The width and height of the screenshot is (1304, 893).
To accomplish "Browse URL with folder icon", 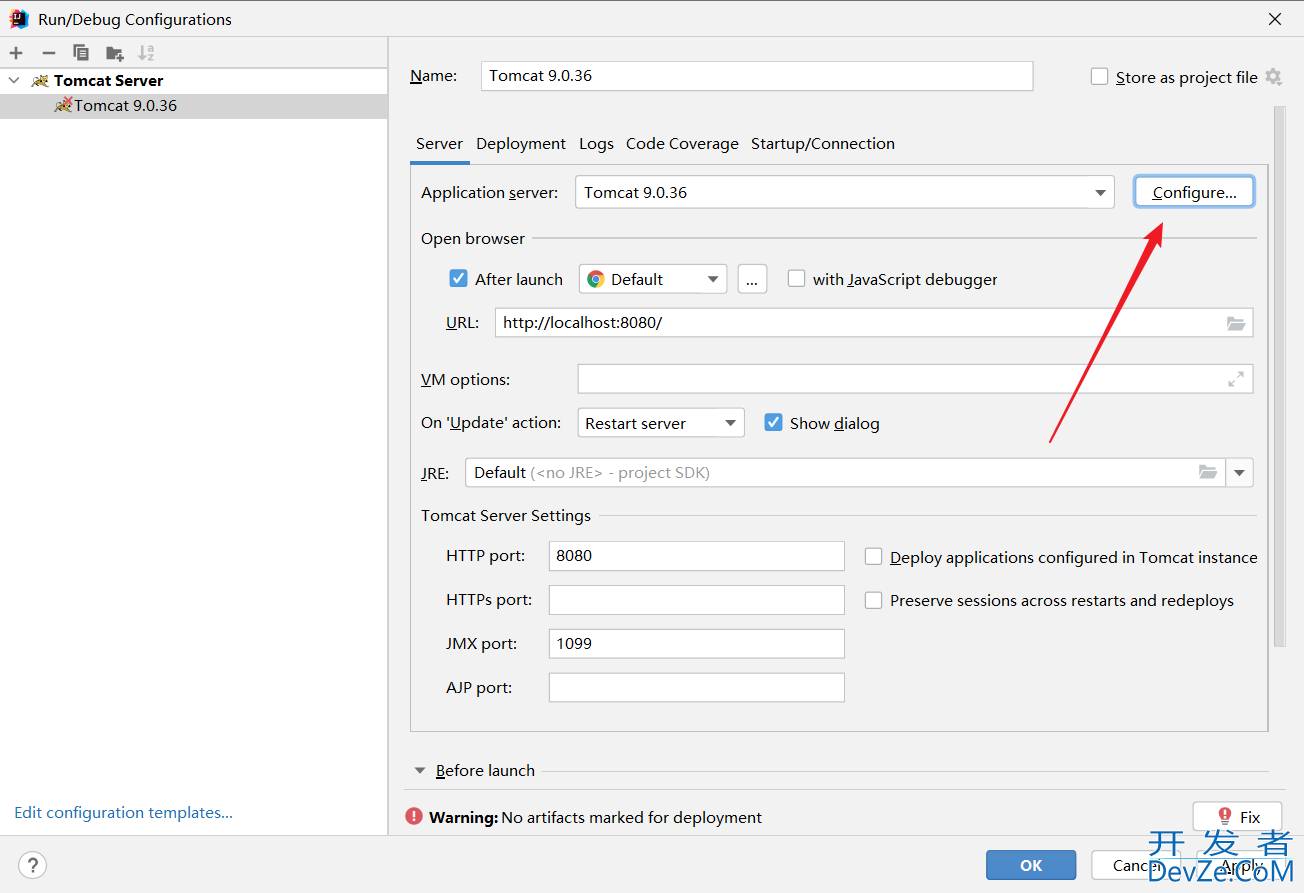I will tap(1236, 323).
